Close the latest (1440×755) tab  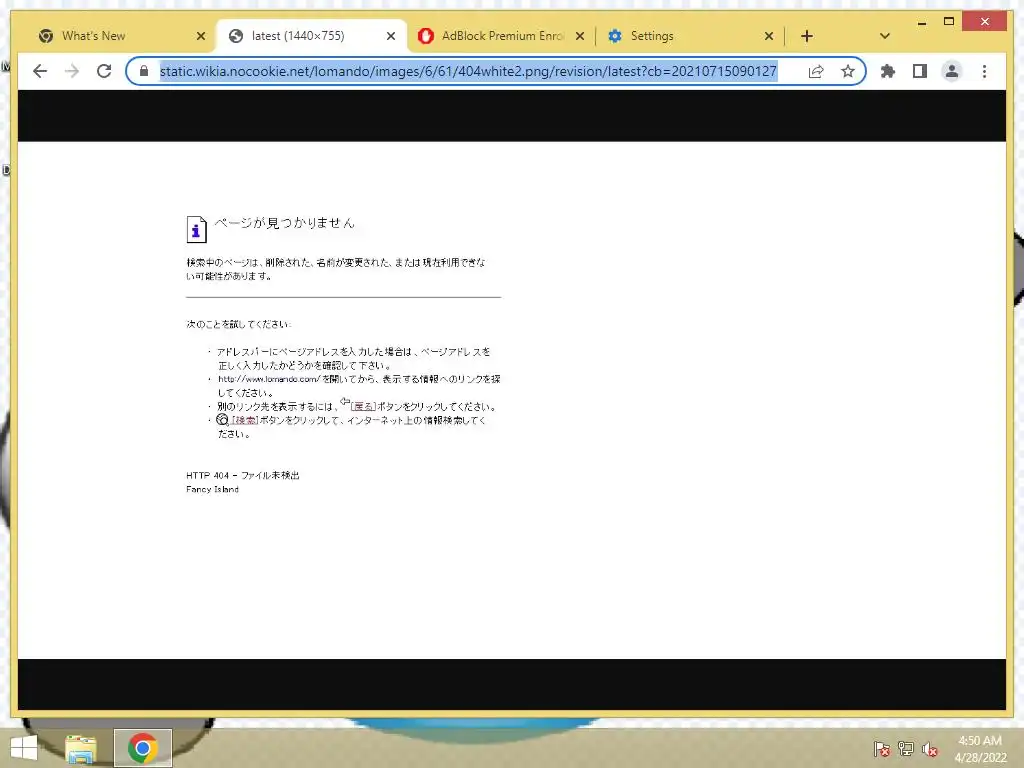click(391, 36)
